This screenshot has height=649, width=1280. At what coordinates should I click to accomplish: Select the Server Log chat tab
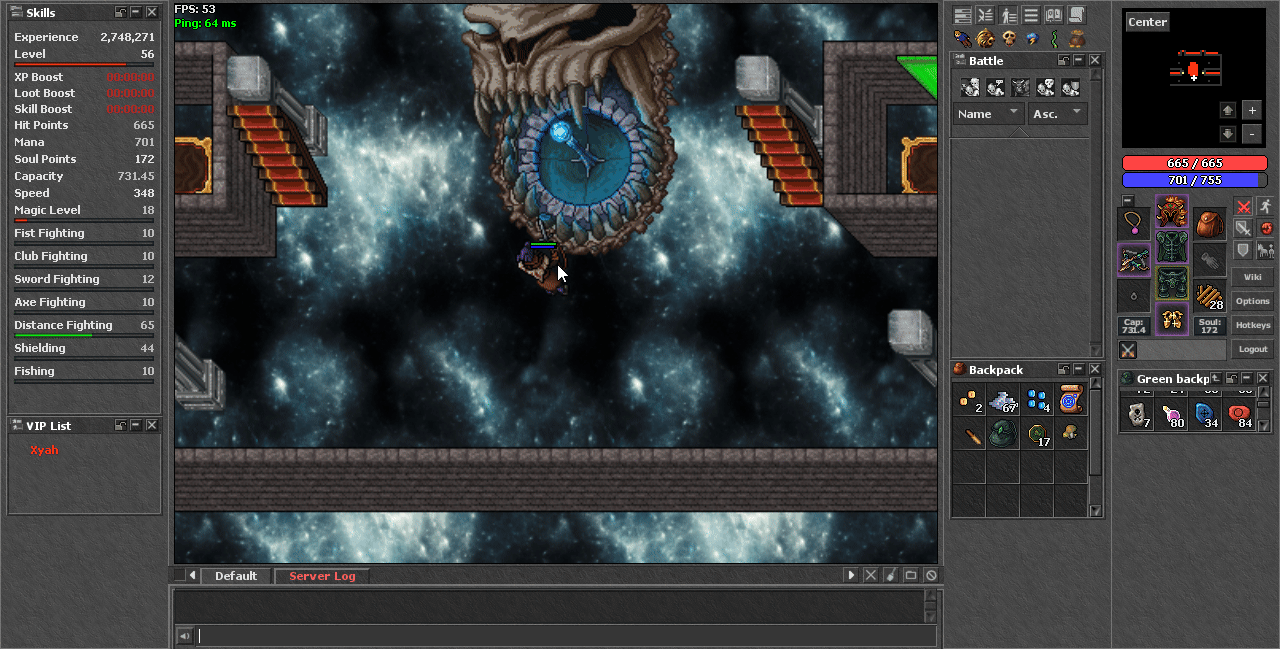click(x=322, y=576)
